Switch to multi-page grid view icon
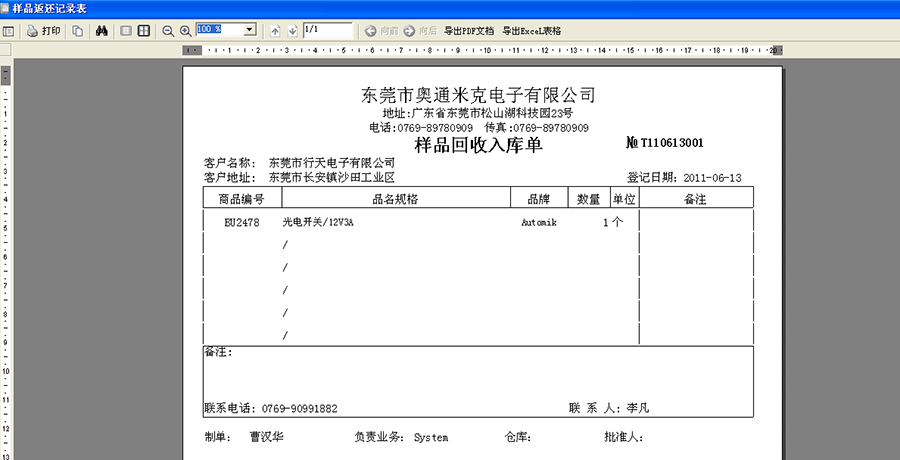900x460 pixels. (143, 31)
